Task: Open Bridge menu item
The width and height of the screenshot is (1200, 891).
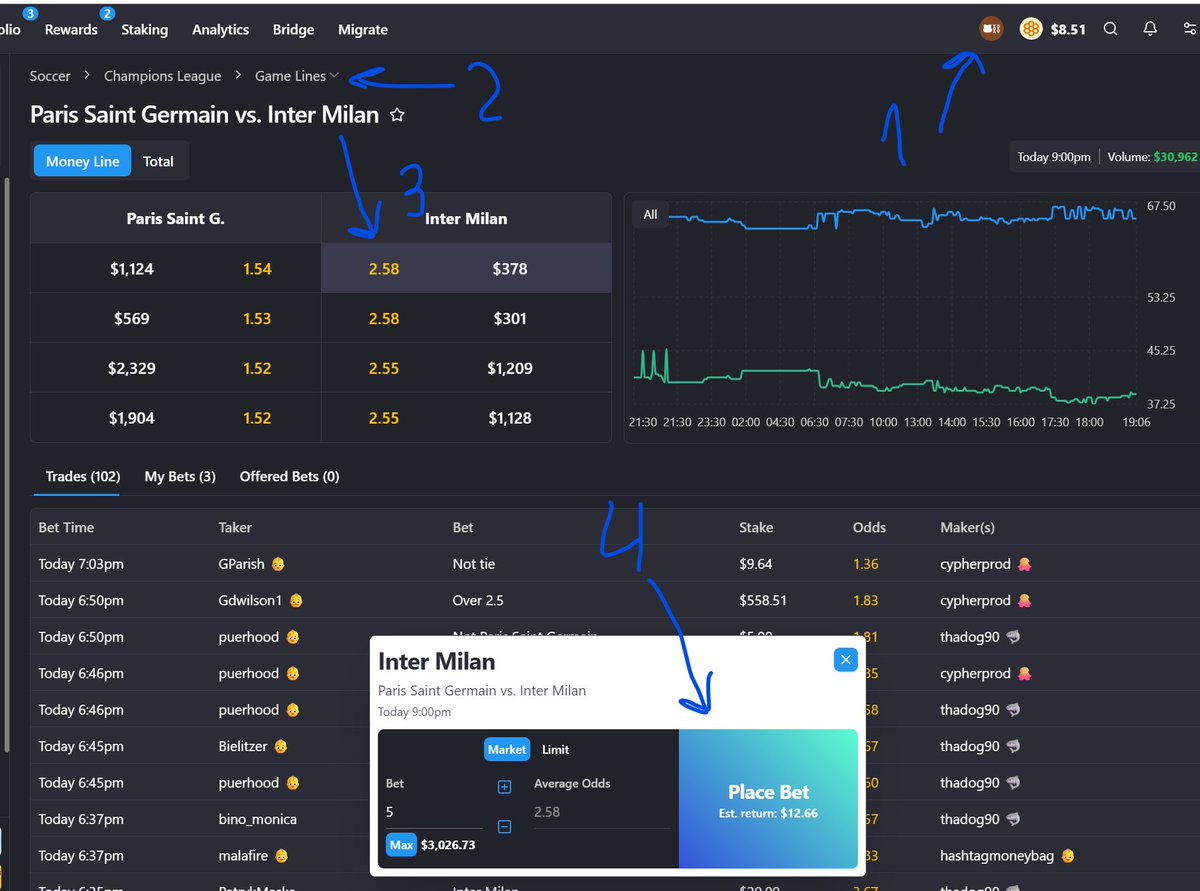Action: (293, 29)
